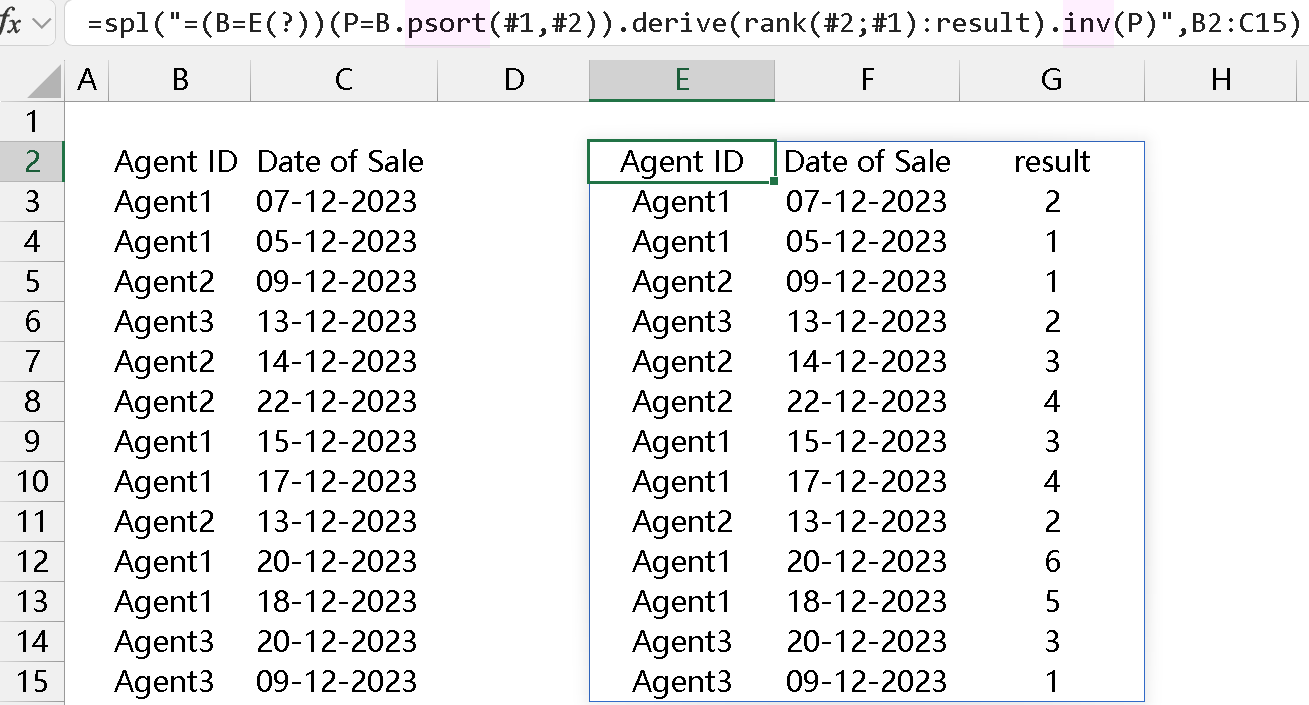Viewport: 1309px width, 705px height.
Task: Select row 2 header
Action: pyautogui.click(x=33, y=161)
